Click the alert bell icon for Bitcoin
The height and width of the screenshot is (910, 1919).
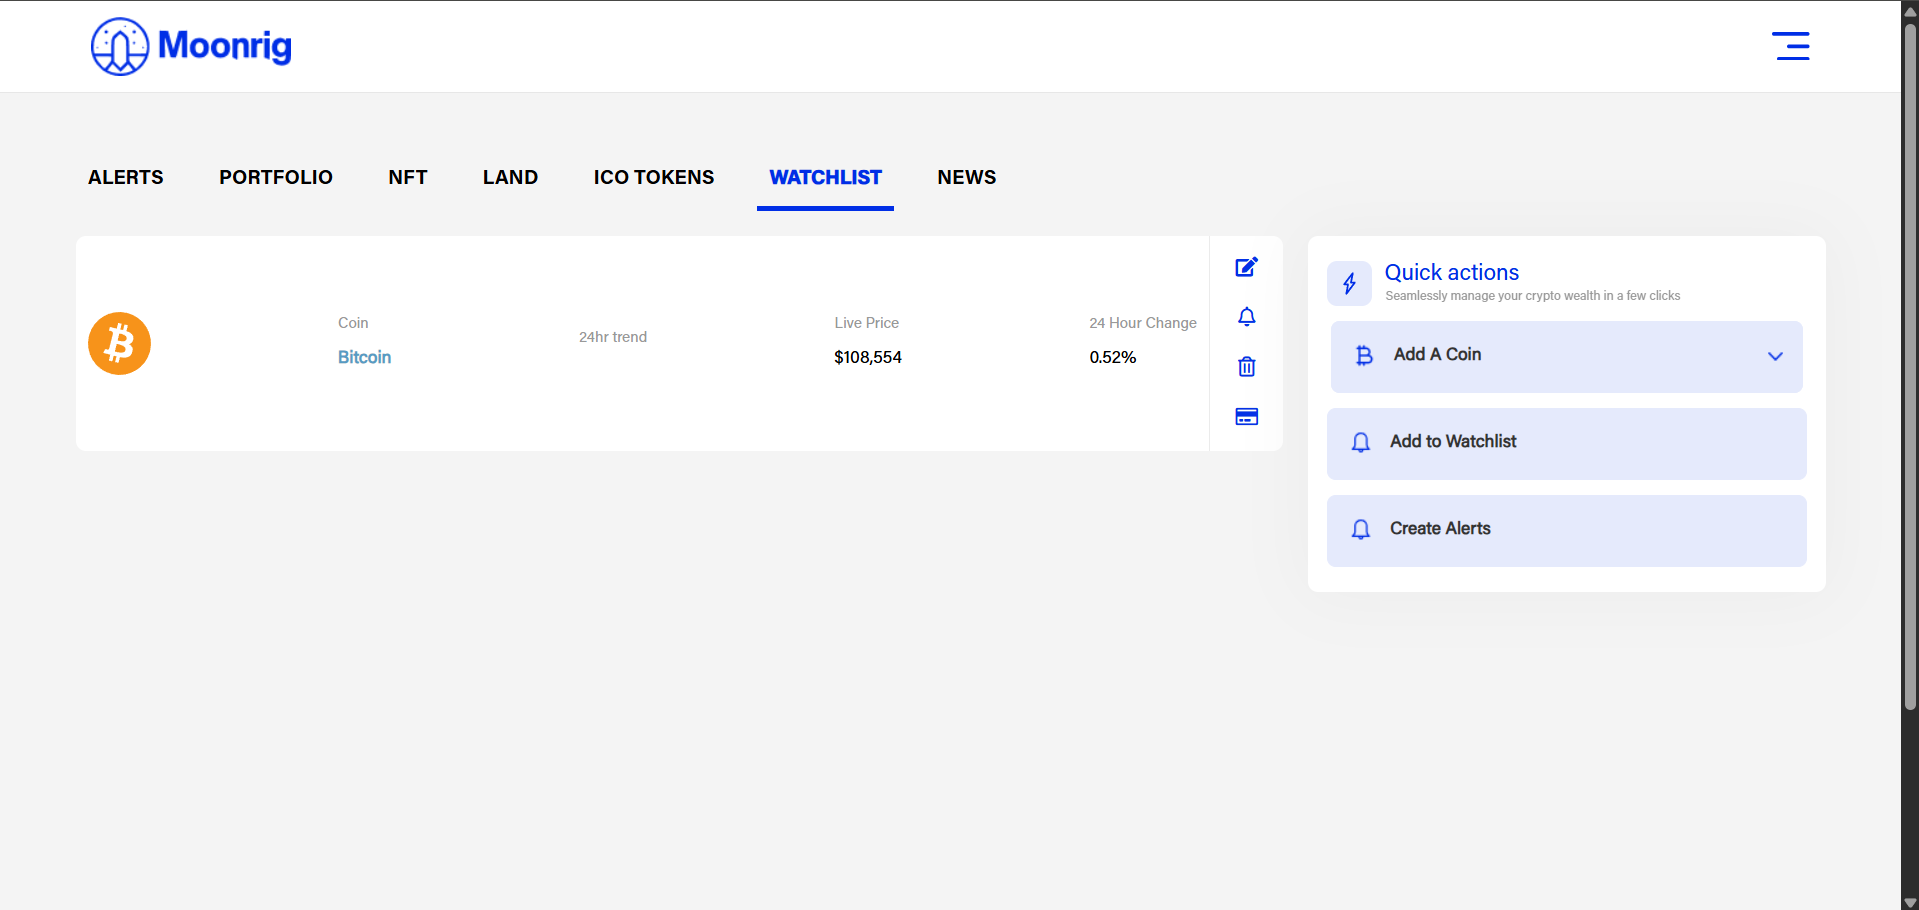1246,317
